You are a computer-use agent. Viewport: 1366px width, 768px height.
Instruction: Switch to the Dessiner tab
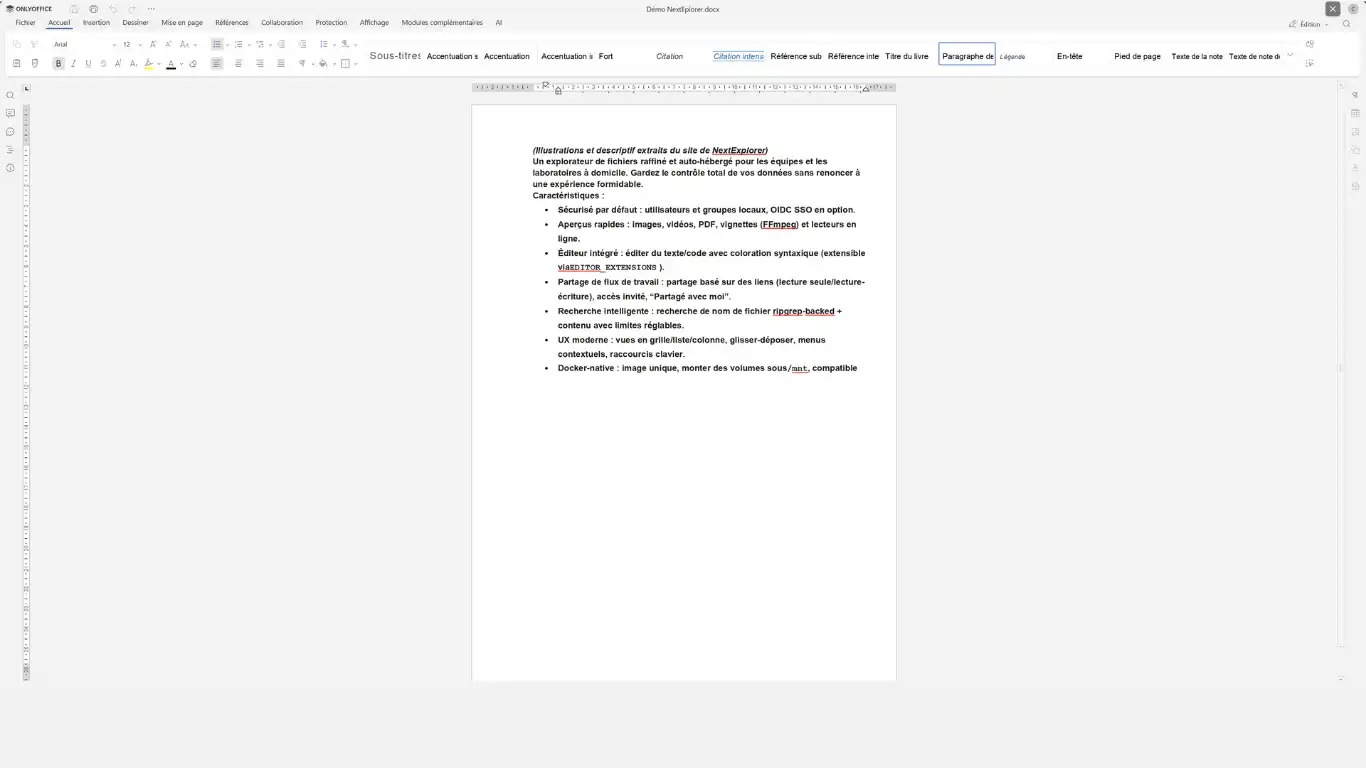pyautogui.click(x=136, y=22)
